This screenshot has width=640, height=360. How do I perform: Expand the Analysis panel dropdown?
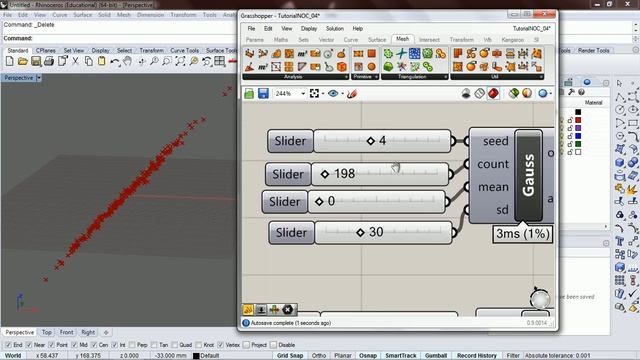[346, 77]
